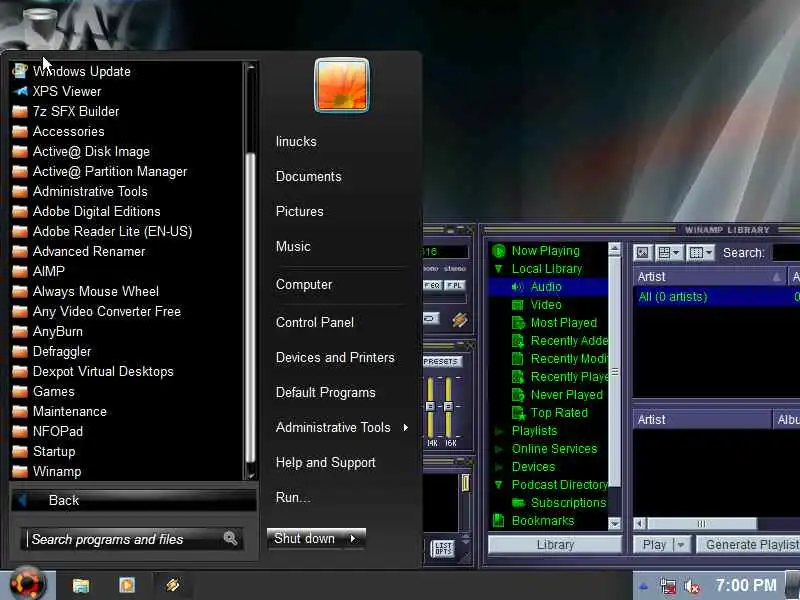Viewport: 800px width, 600px height.
Task: Open Control Panel from the Start menu
Action: pos(315,322)
